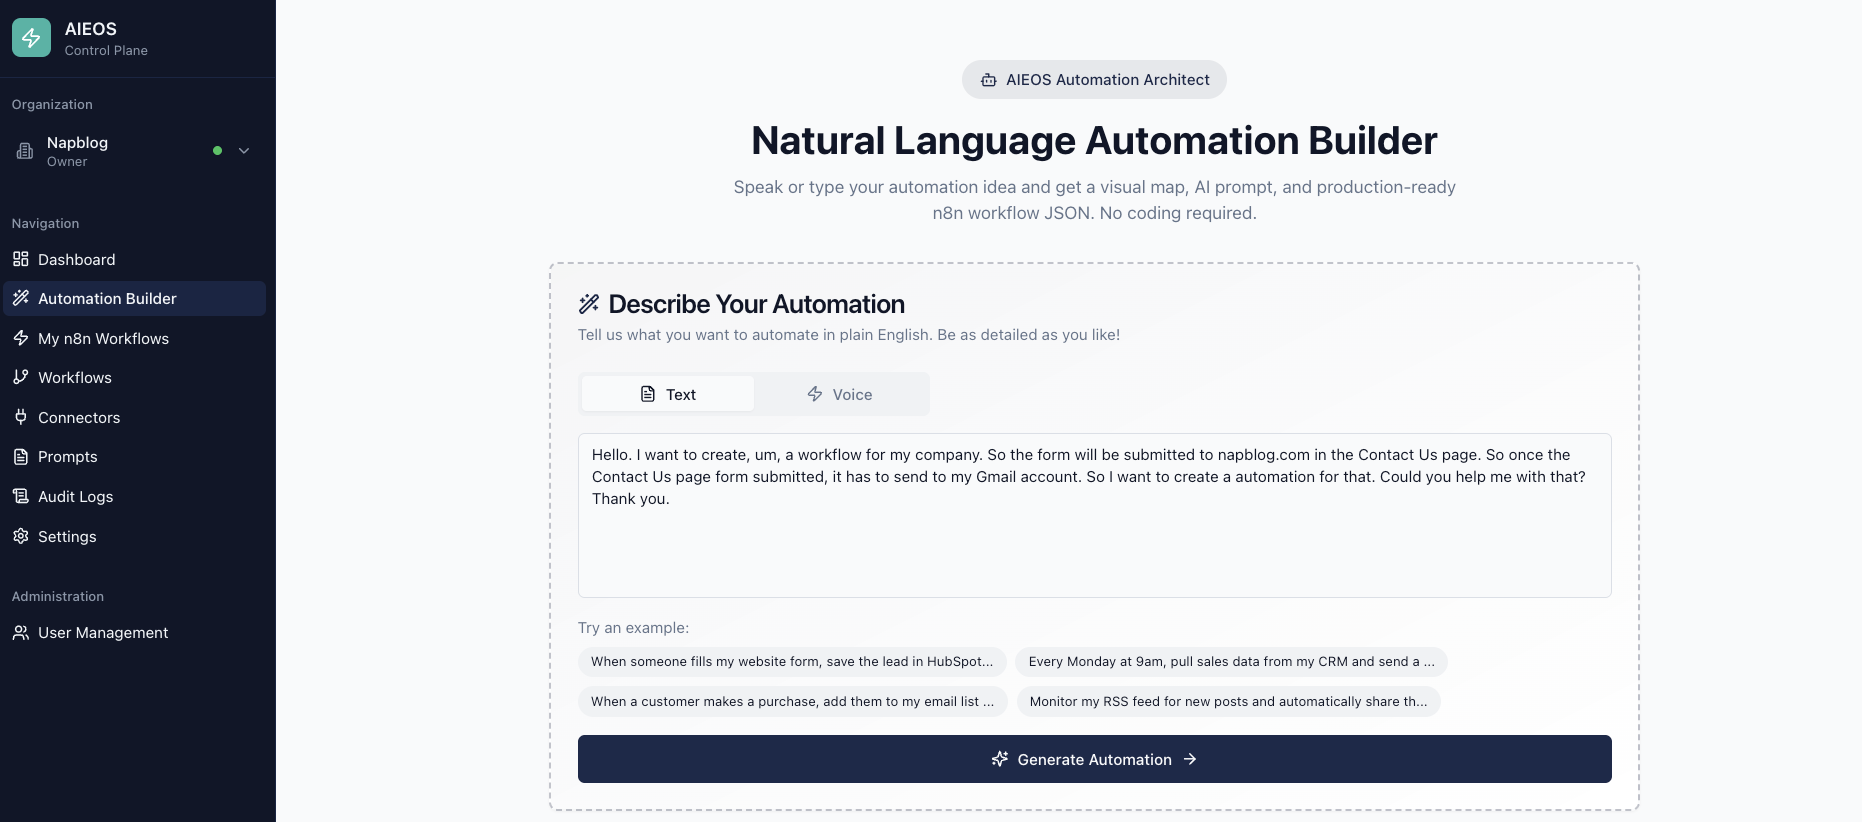Click the Dashboard grid icon

click(21, 259)
